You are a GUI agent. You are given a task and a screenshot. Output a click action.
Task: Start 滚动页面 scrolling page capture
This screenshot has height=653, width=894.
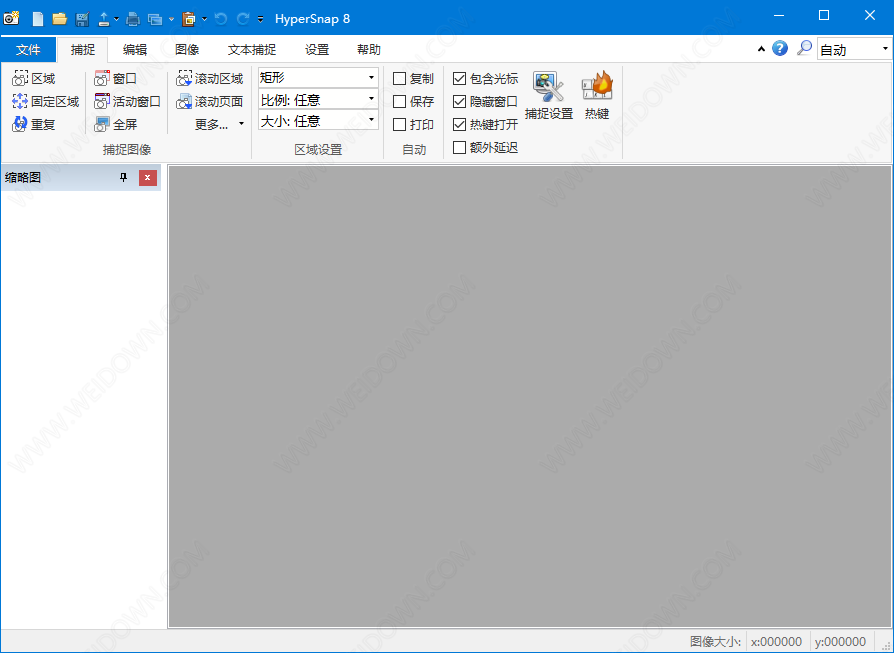pyautogui.click(x=210, y=102)
